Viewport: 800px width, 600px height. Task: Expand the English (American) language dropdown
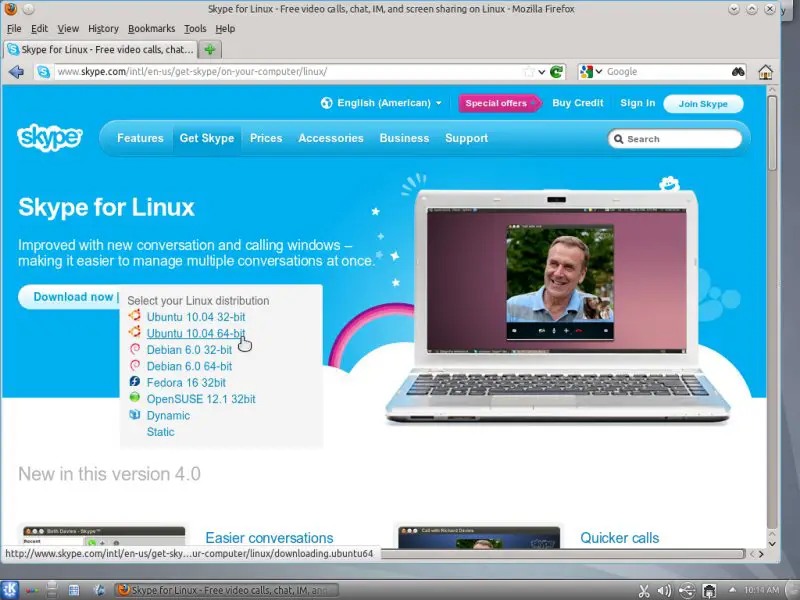(x=438, y=103)
